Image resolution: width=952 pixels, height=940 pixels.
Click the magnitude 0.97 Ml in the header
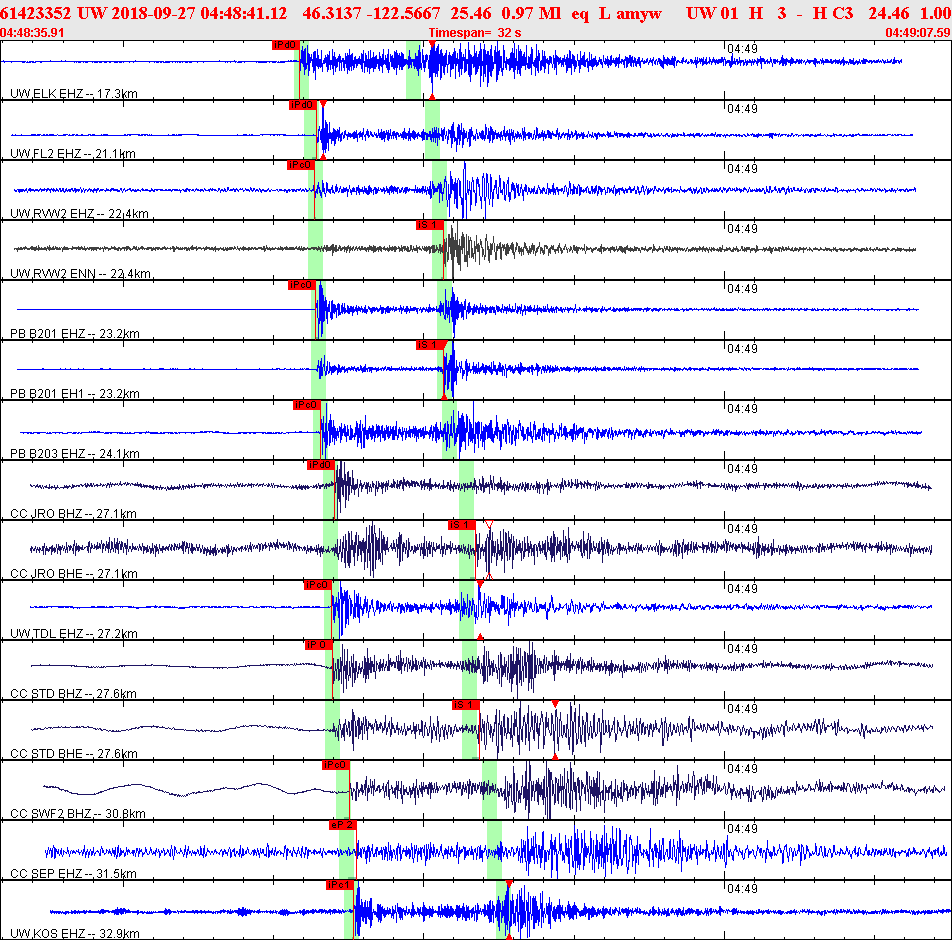531,13
